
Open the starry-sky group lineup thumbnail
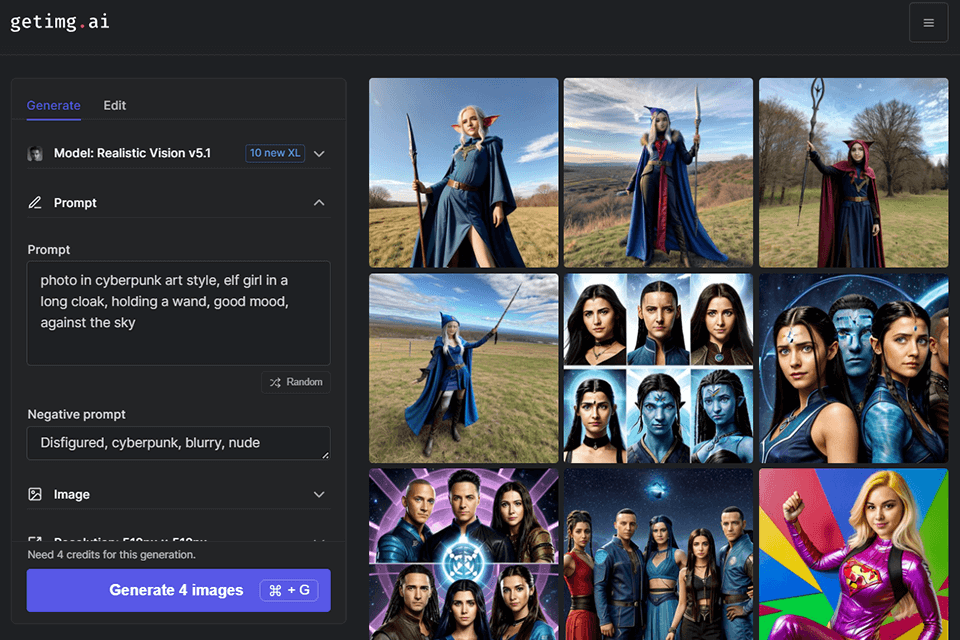pyautogui.click(x=658, y=554)
